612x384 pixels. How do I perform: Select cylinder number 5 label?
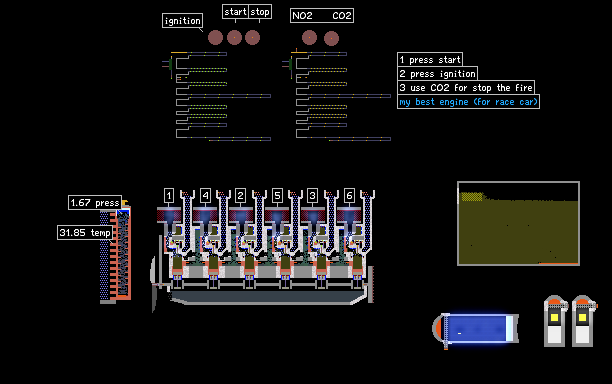pos(277,196)
